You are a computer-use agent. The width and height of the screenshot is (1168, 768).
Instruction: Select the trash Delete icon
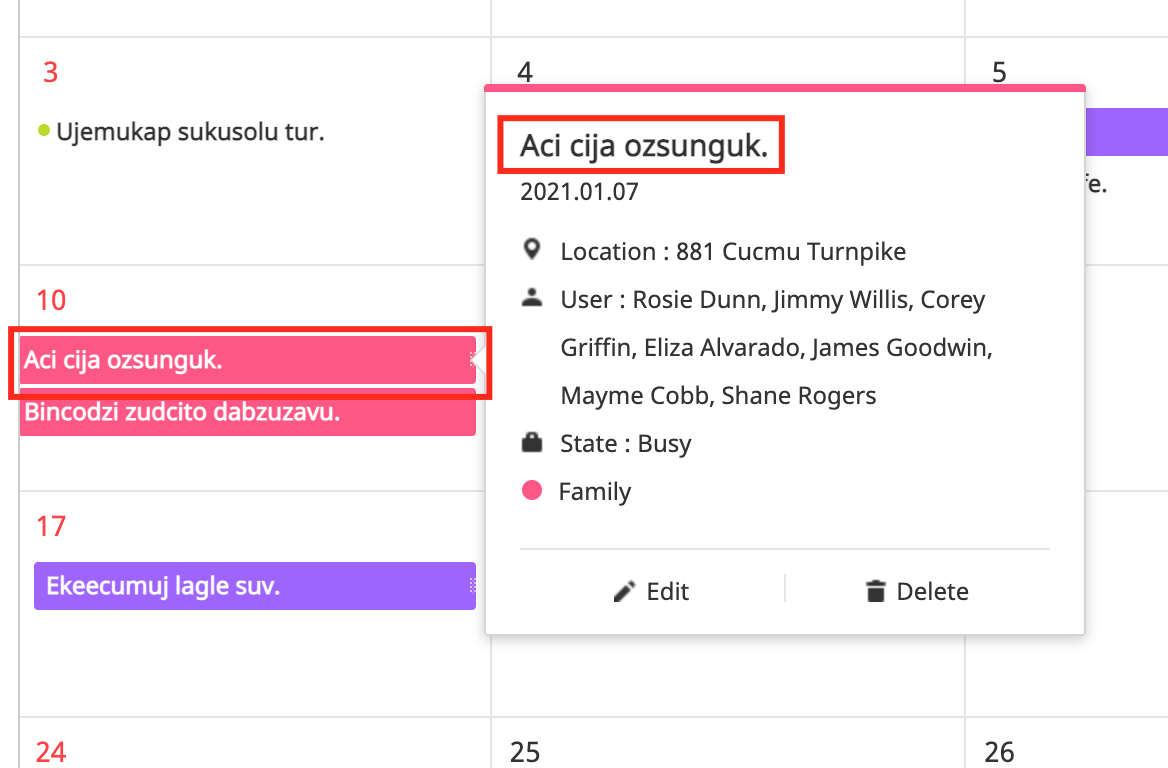tap(878, 590)
